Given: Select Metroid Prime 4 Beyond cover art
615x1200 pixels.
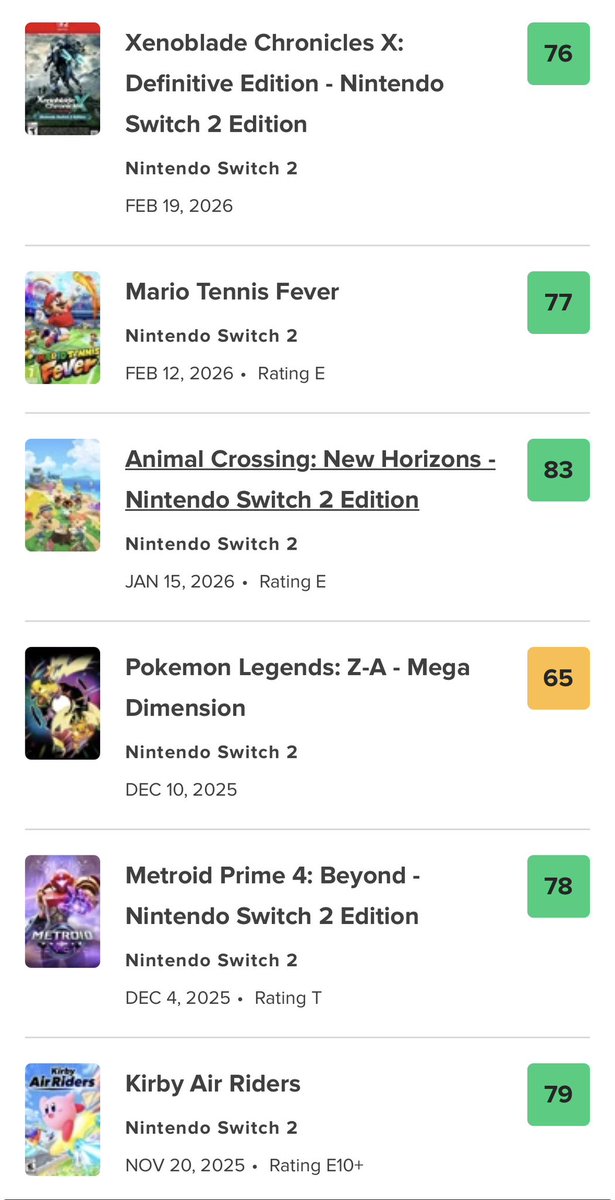Looking at the screenshot, I should pos(63,911).
